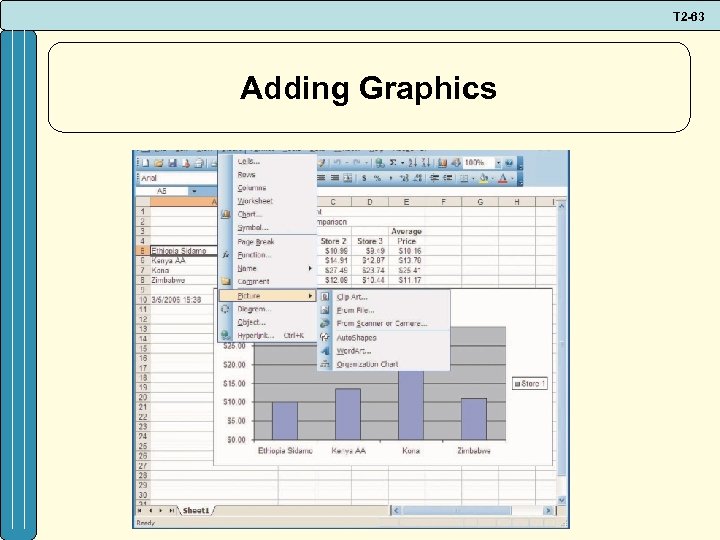Choose Chart... from the Insert menu
Image resolution: width=720 pixels, height=540 pixels.
point(267,214)
